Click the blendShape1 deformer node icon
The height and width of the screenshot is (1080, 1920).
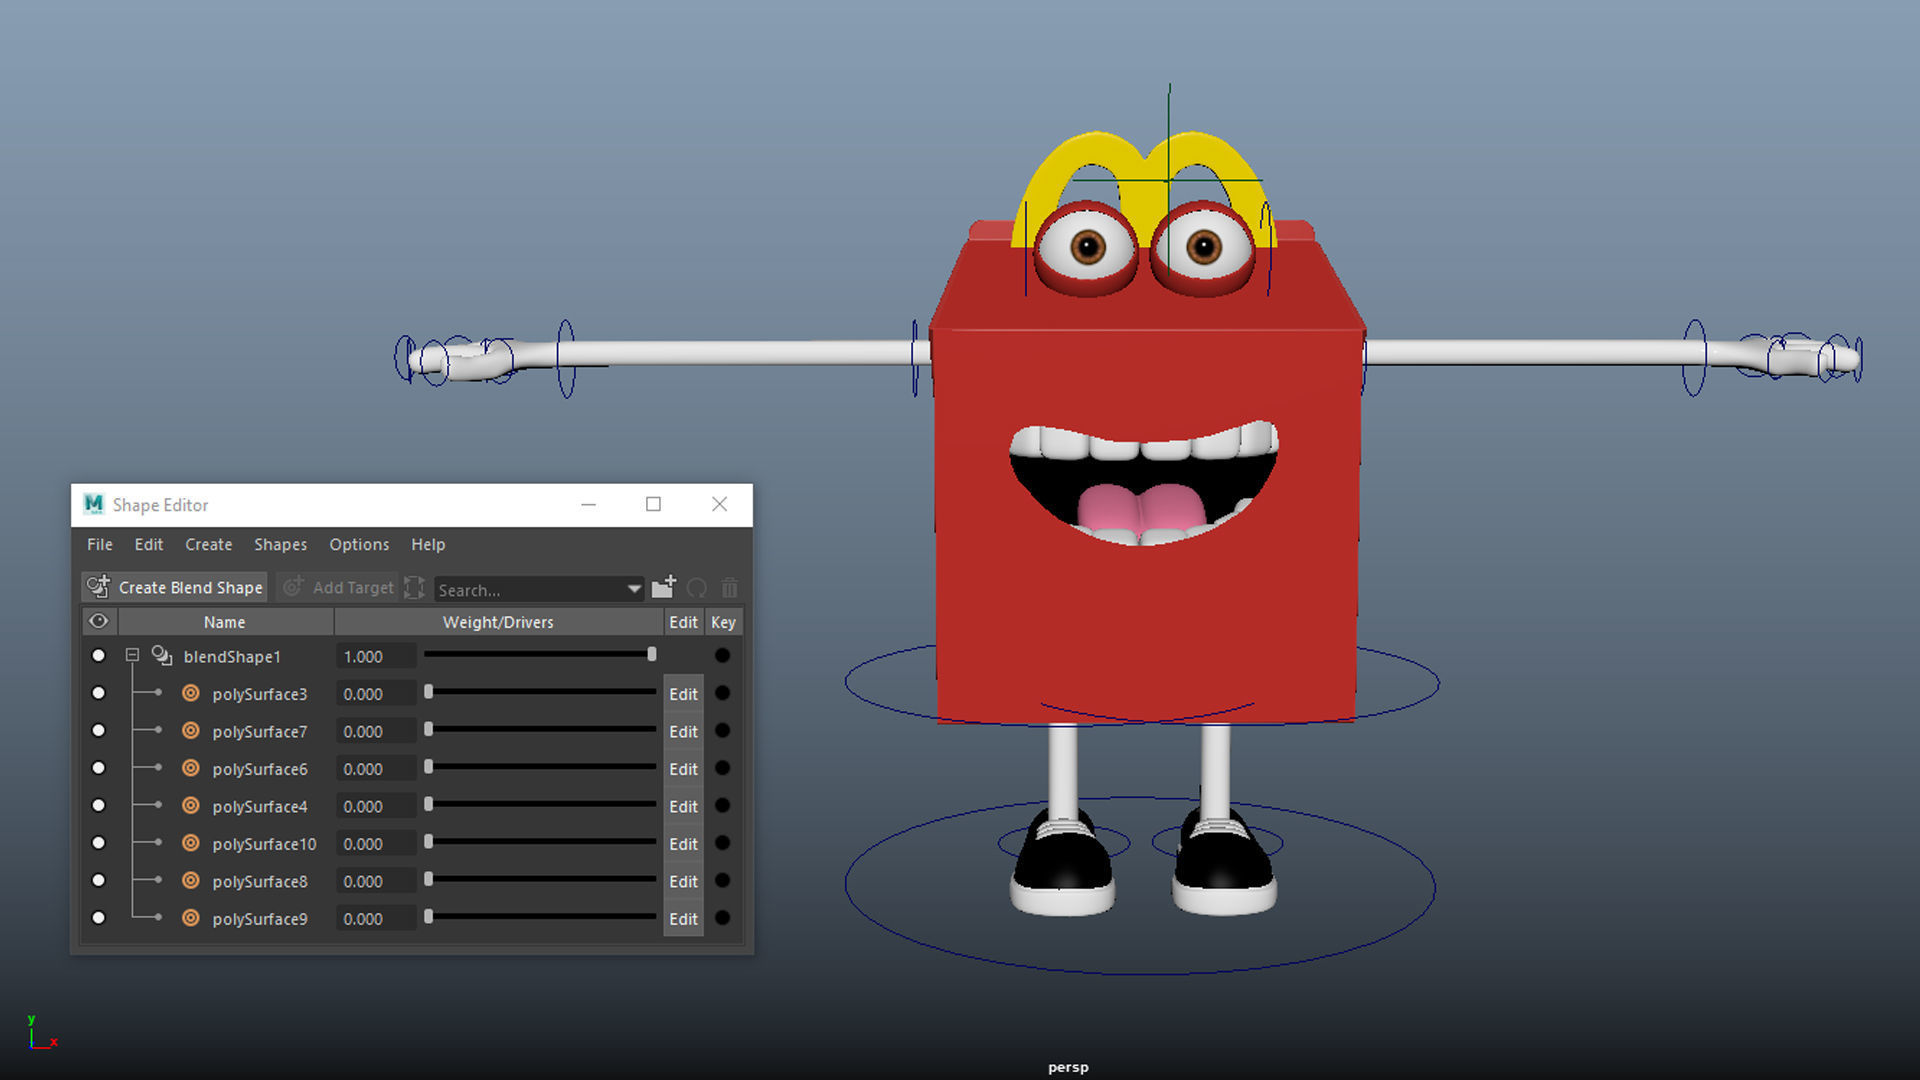(x=161, y=656)
